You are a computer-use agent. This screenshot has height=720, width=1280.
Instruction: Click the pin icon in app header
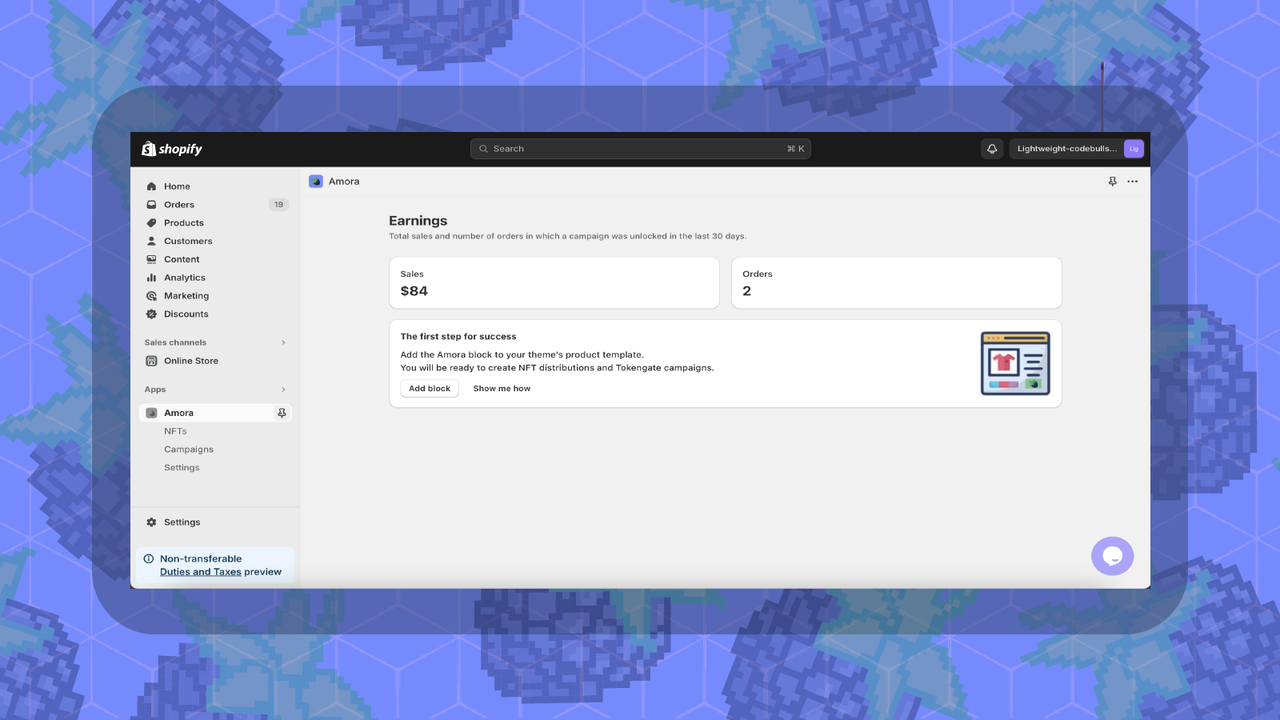(x=1112, y=181)
